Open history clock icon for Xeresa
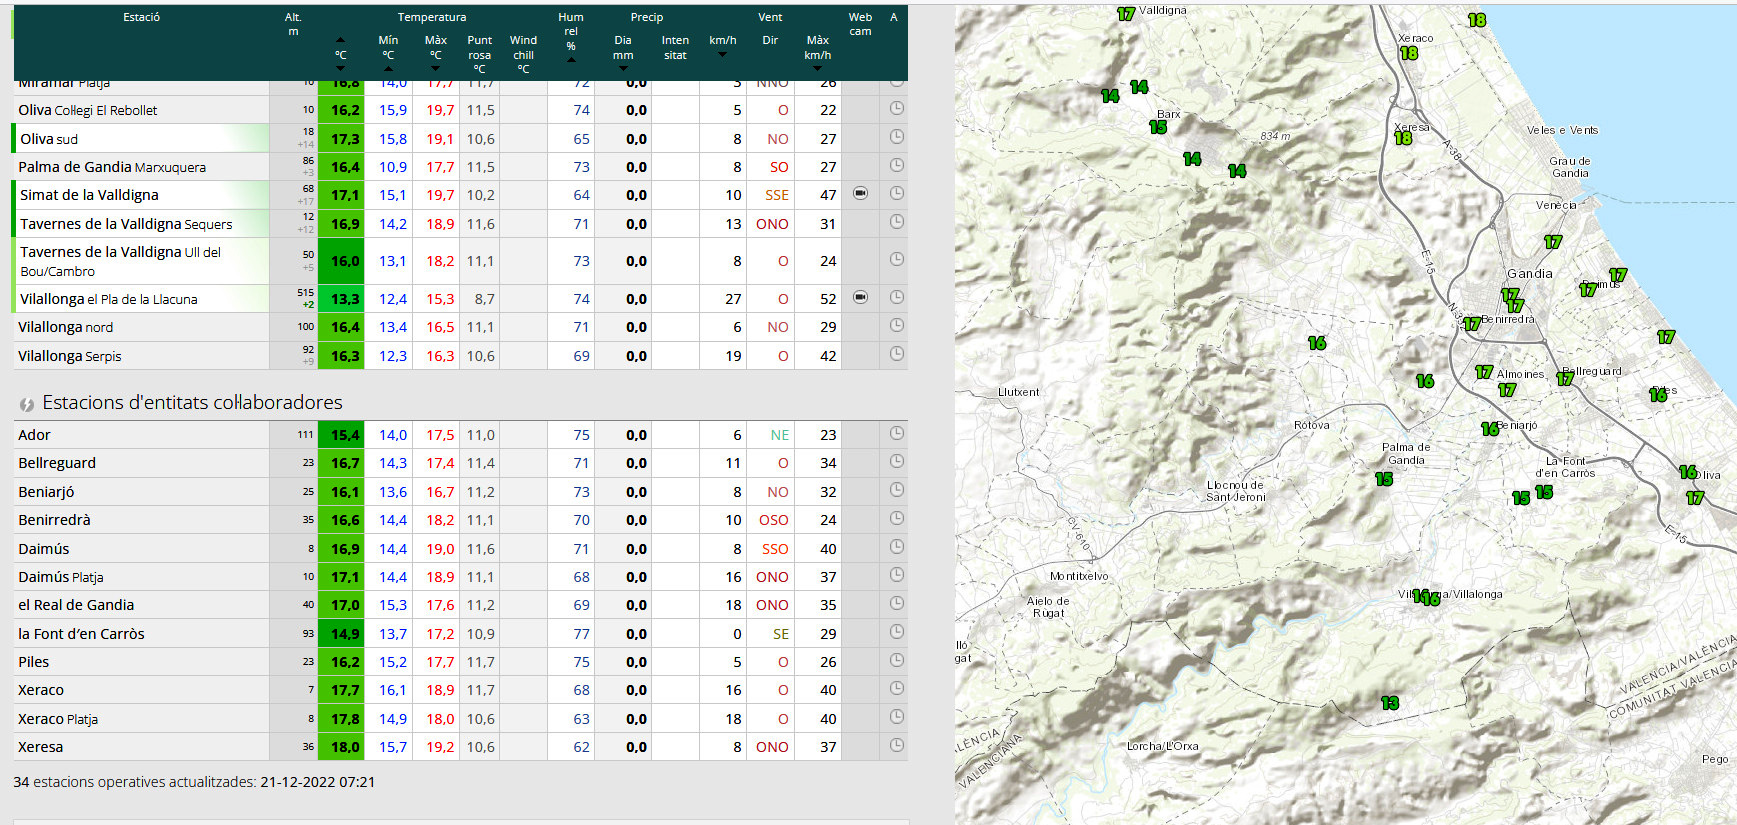The height and width of the screenshot is (825, 1737). (897, 745)
